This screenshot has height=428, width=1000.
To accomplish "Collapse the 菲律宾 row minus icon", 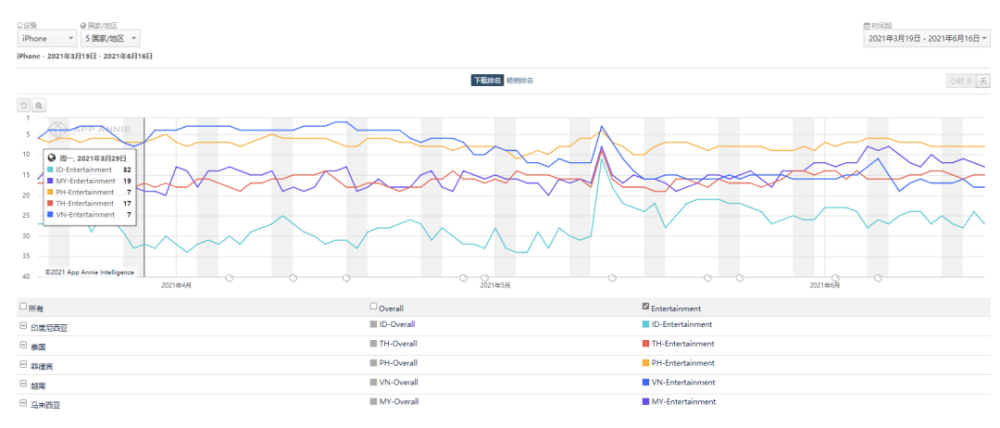I will pyautogui.click(x=24, y=364).
